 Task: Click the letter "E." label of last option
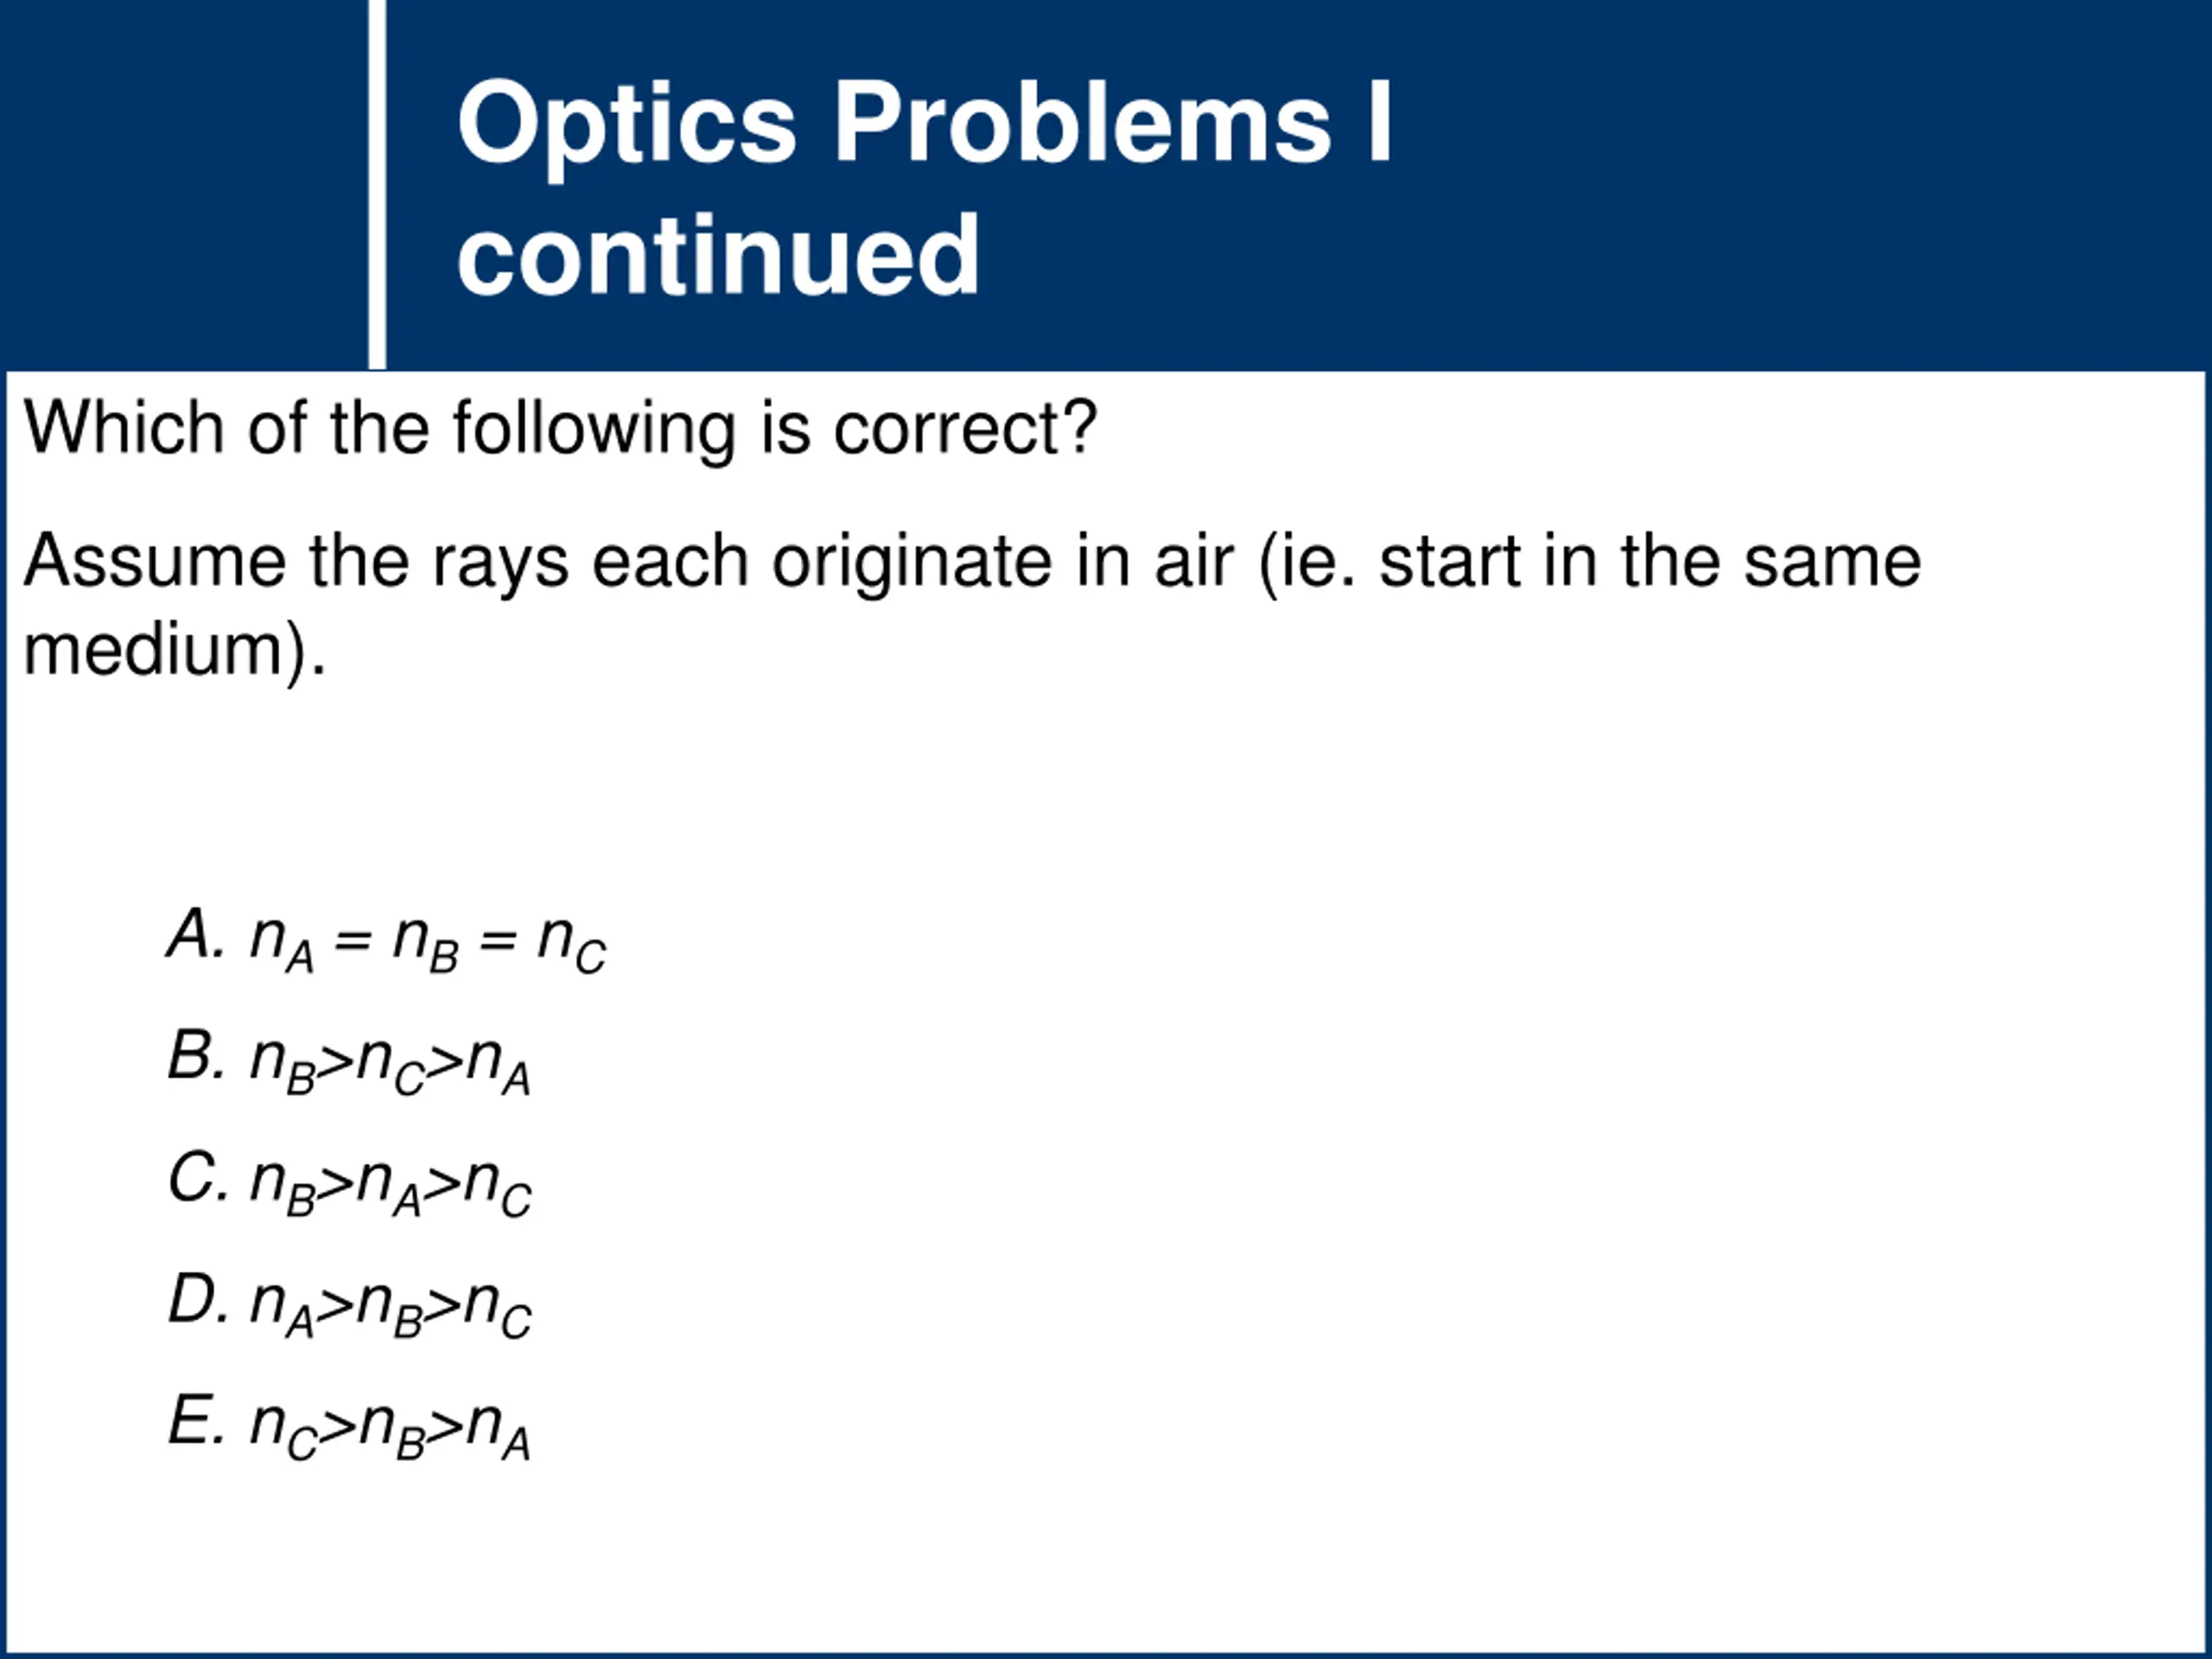click(x=195, y=1421)
